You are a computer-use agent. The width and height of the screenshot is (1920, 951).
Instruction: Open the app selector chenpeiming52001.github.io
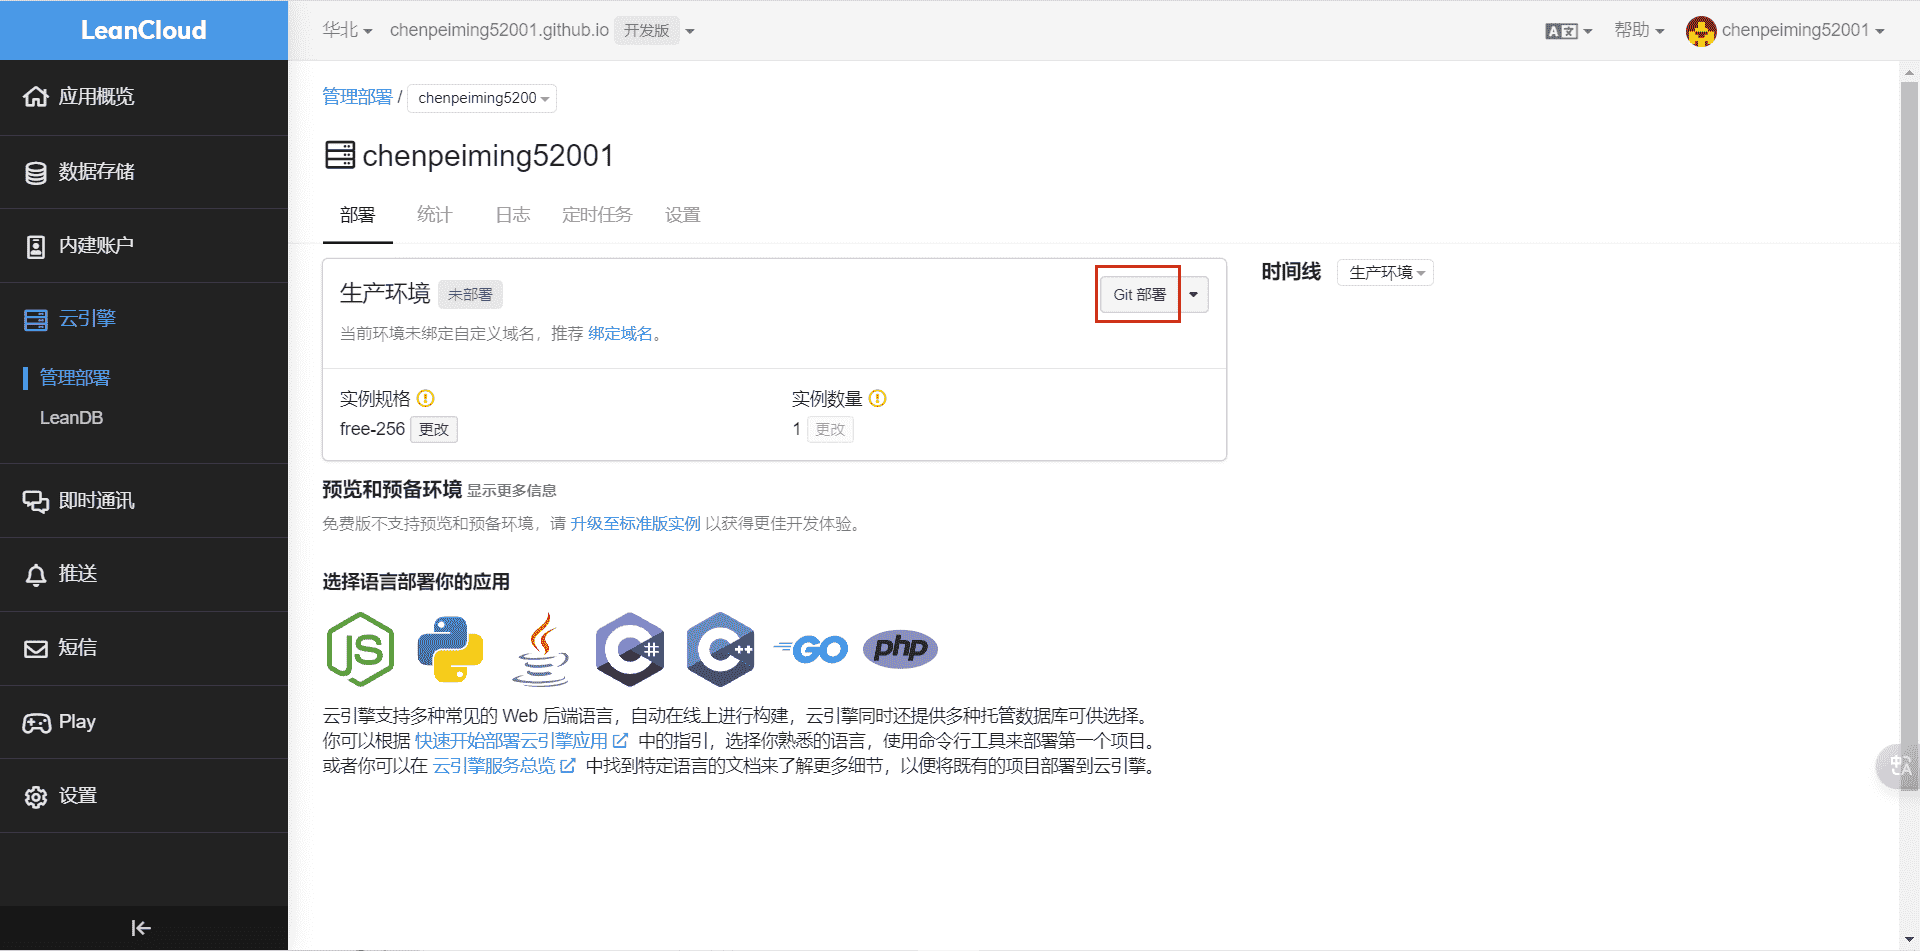click(x=542, y=30)
